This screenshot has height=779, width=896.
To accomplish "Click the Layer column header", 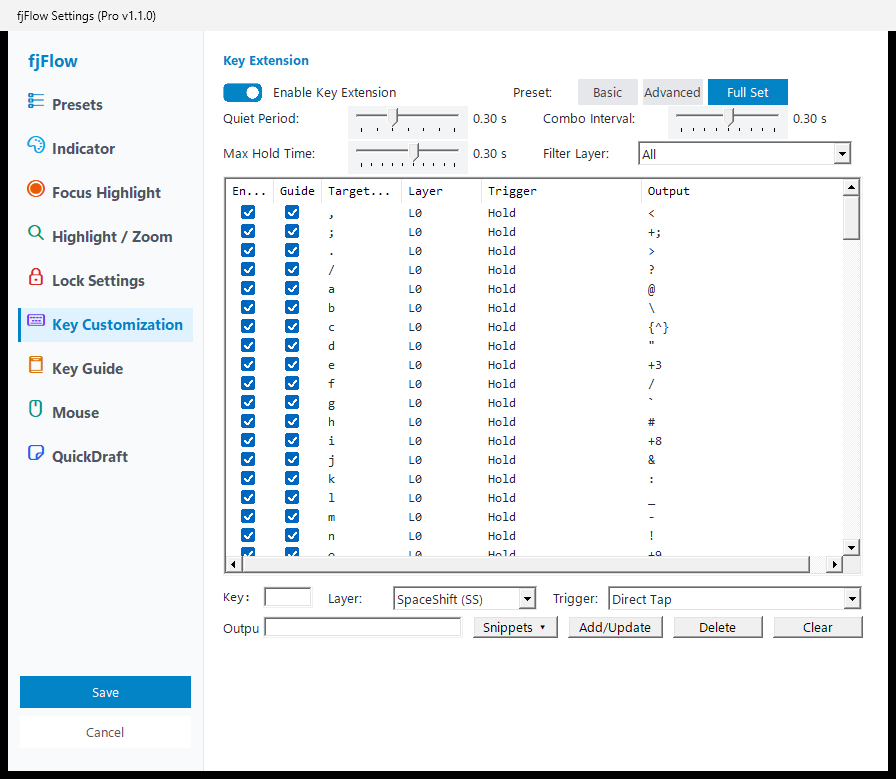I will (x=441, y=191).
